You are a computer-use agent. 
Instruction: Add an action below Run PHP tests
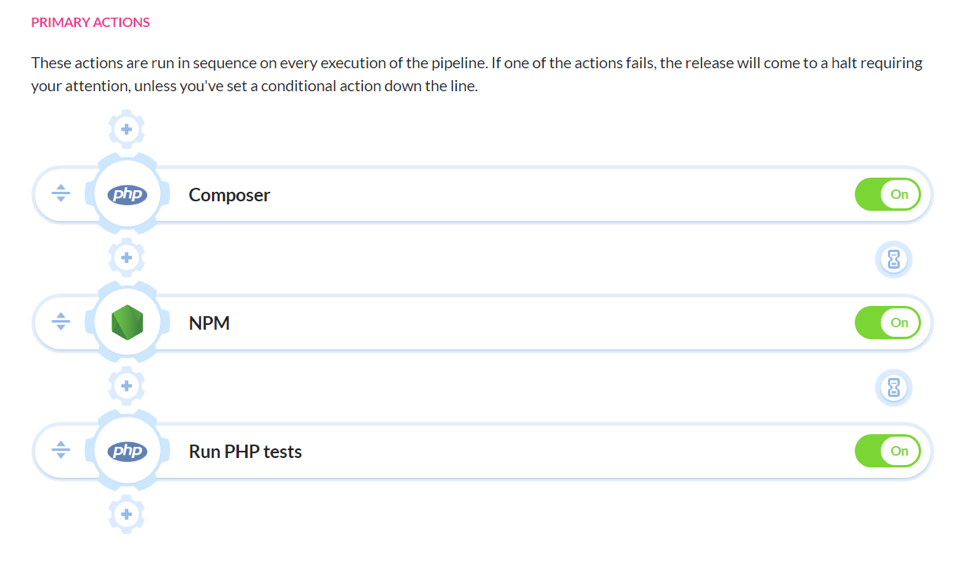(127, 514)
